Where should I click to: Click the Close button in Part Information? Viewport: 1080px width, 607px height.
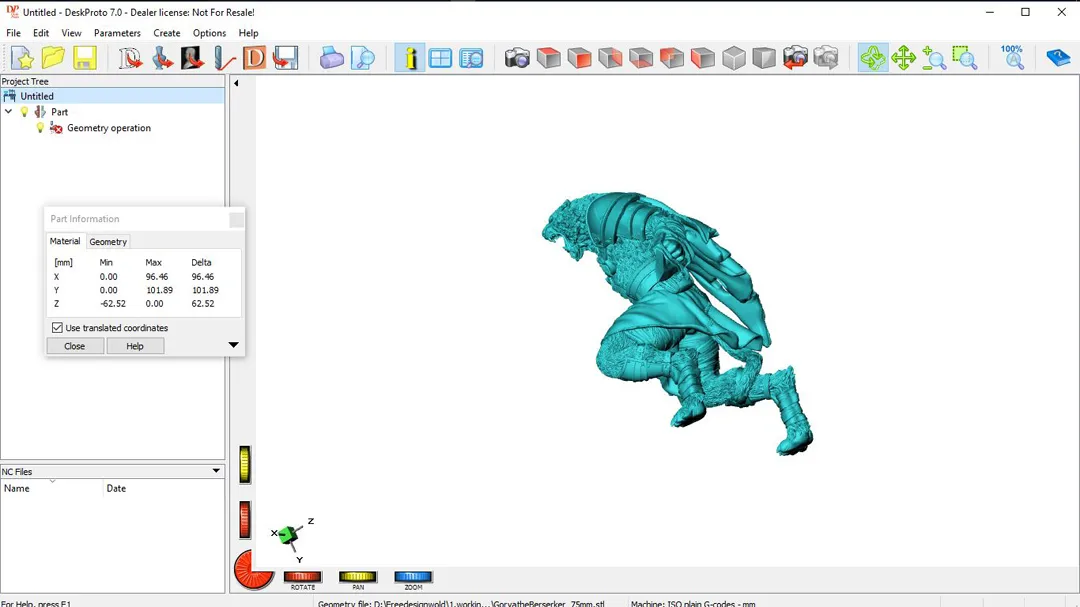tap(74, 346)
